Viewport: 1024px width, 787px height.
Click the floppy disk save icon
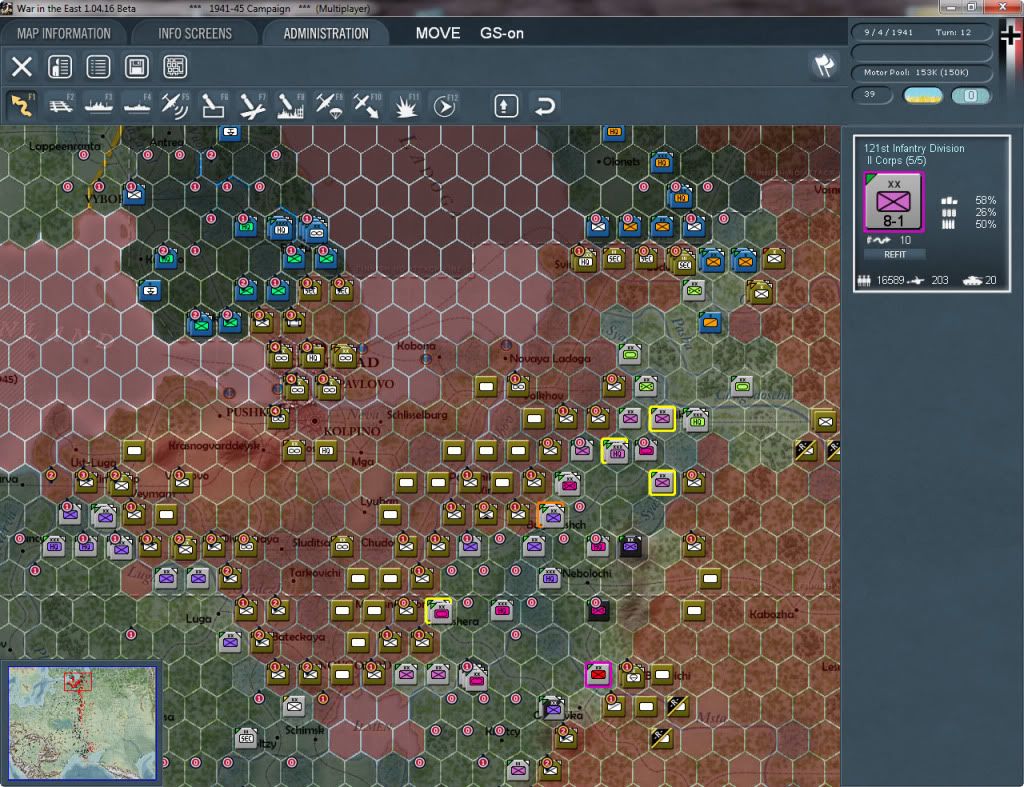tap(136, 67)
